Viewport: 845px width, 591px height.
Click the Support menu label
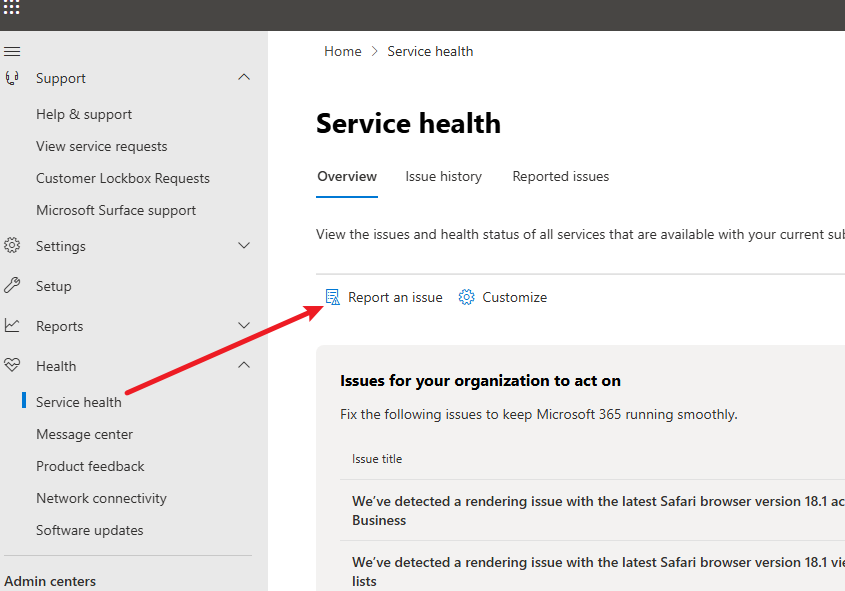(x=61, y=79)
